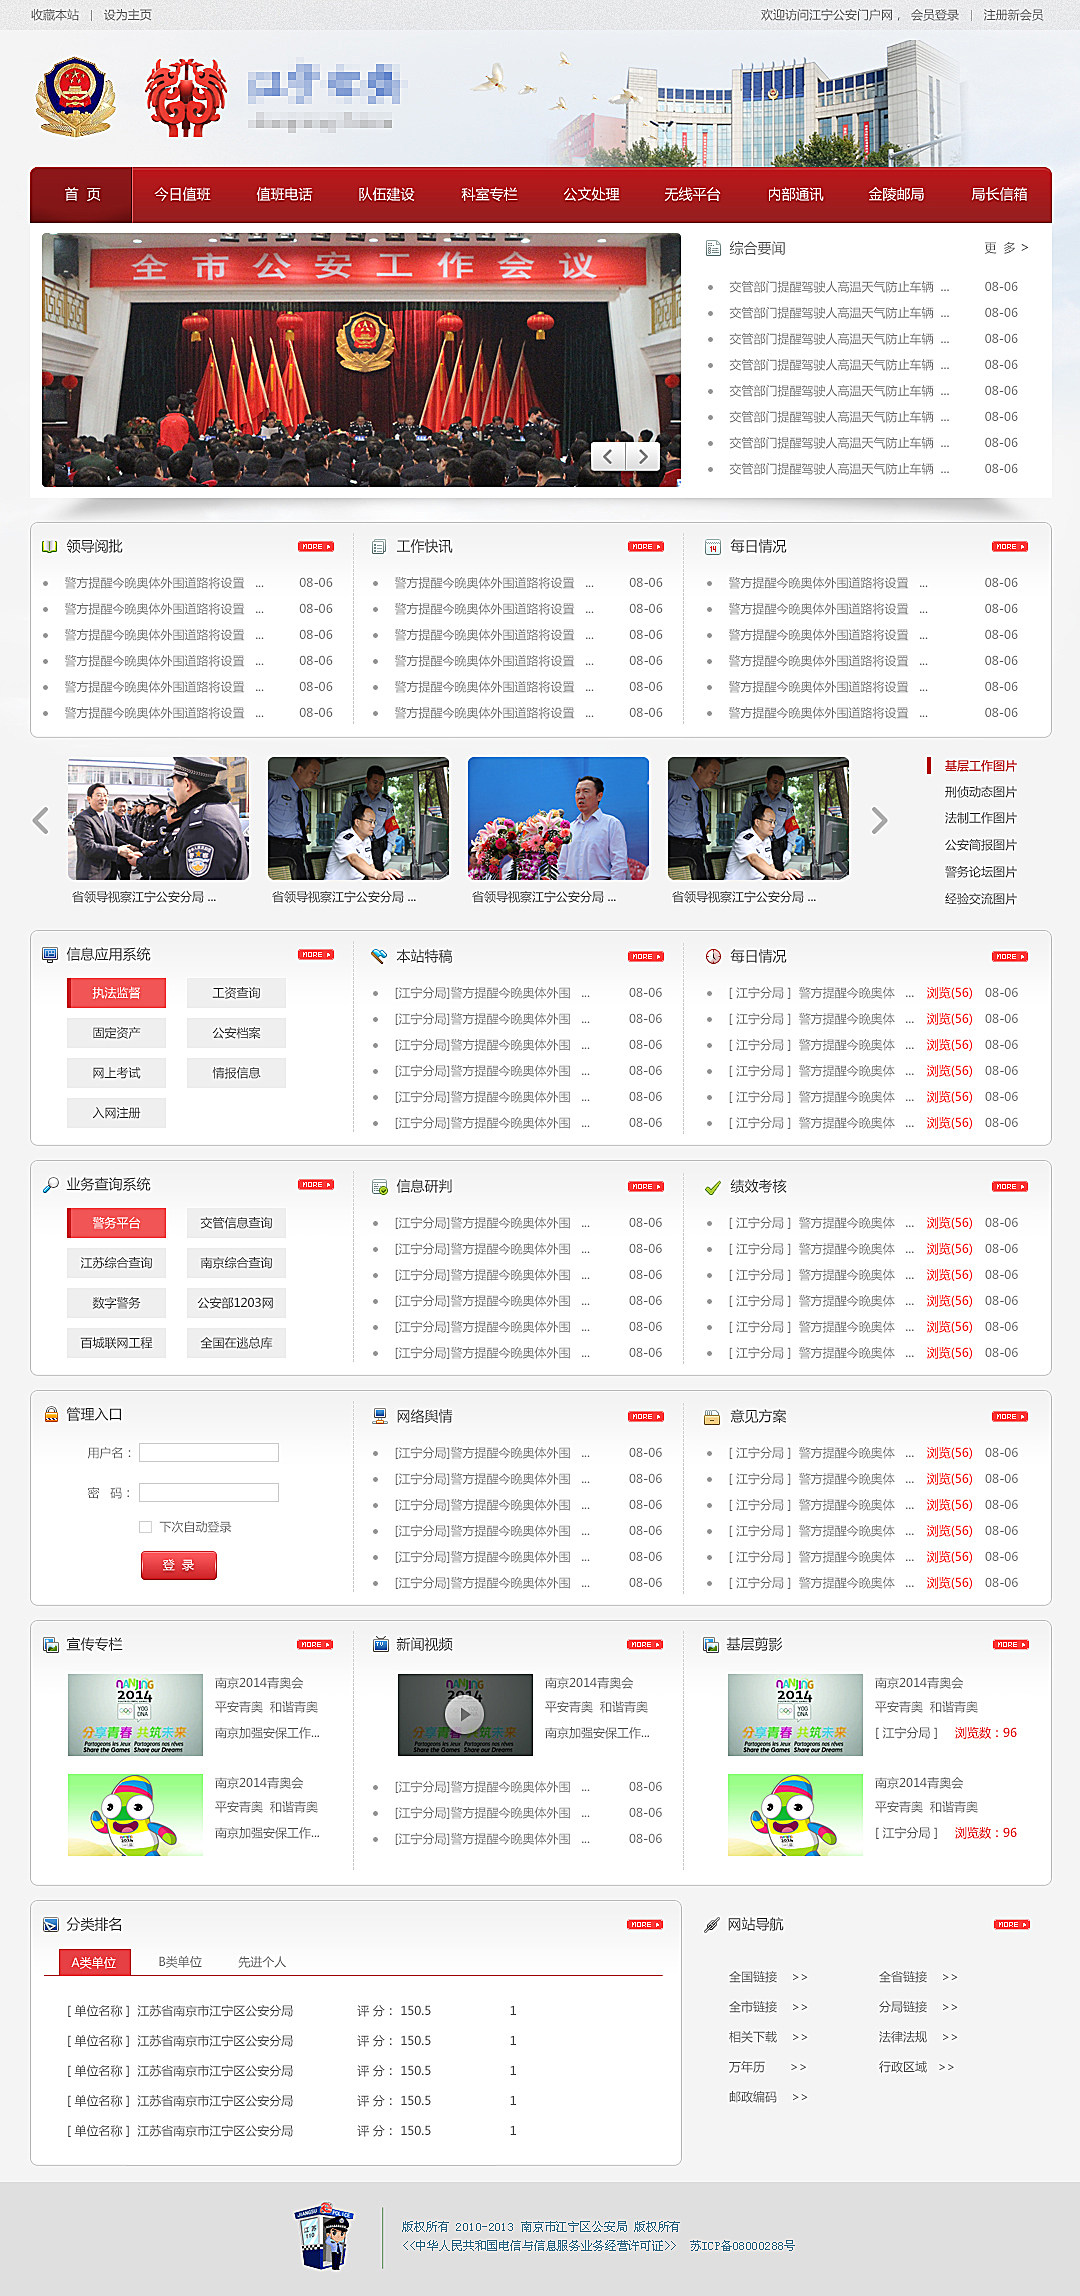Viewport: 1080px width, 2296px height.
Task: Open the conference banner image
Action: 361,360
